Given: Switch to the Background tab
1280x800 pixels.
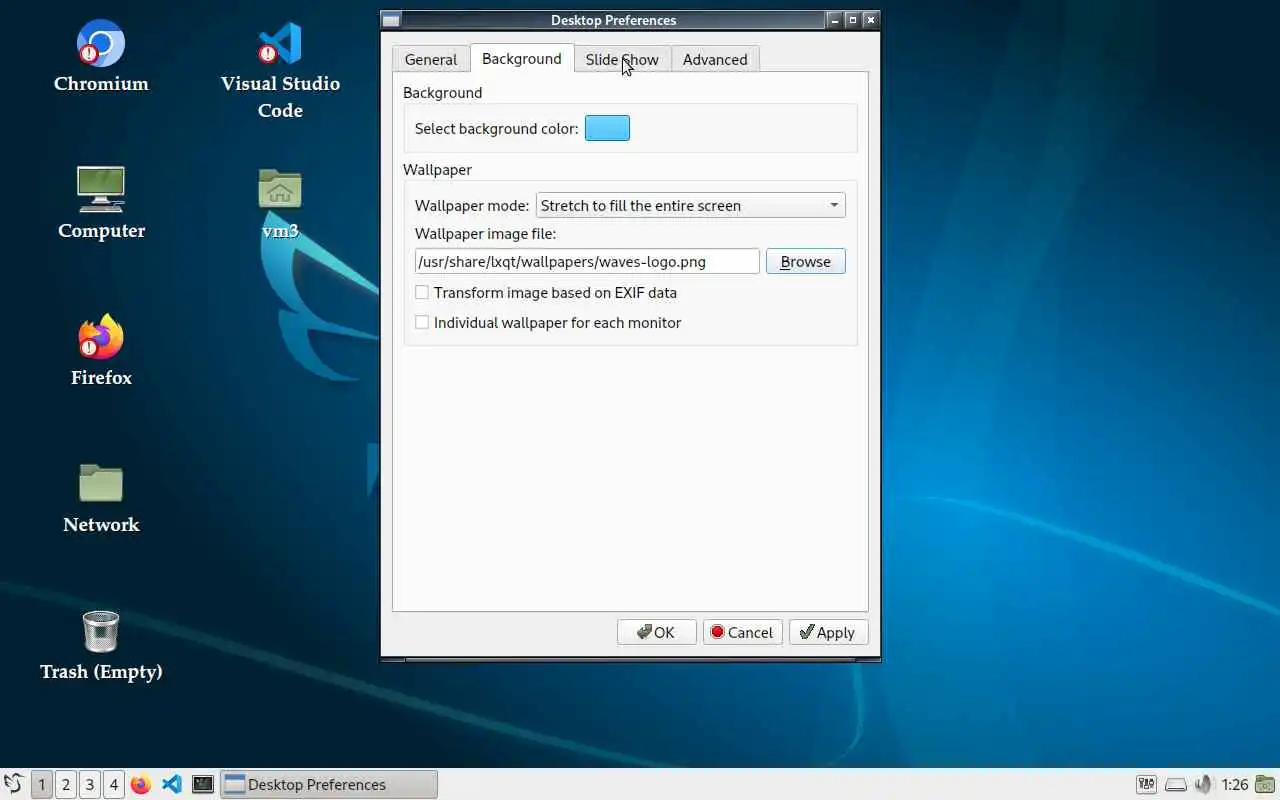Looking at the screenshot, I should (x=522, y=58).
